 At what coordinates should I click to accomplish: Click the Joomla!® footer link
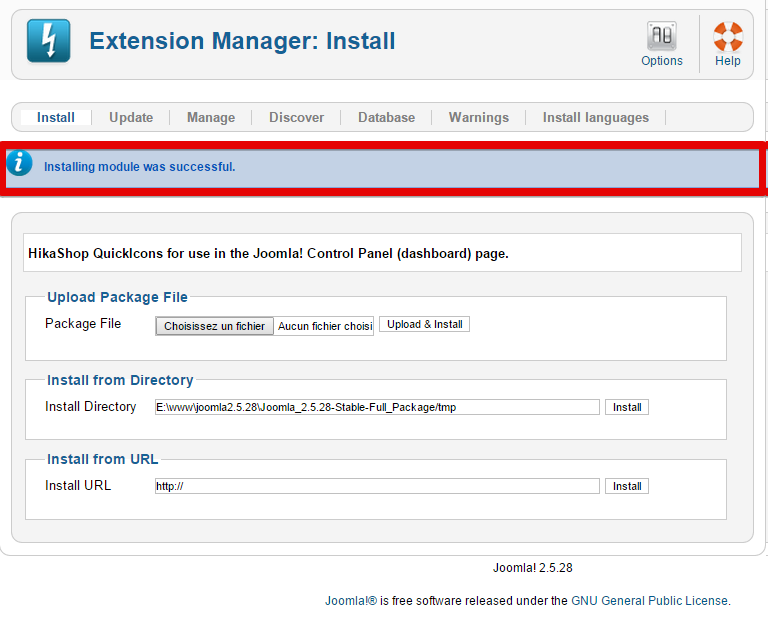(x=351, y=601)
